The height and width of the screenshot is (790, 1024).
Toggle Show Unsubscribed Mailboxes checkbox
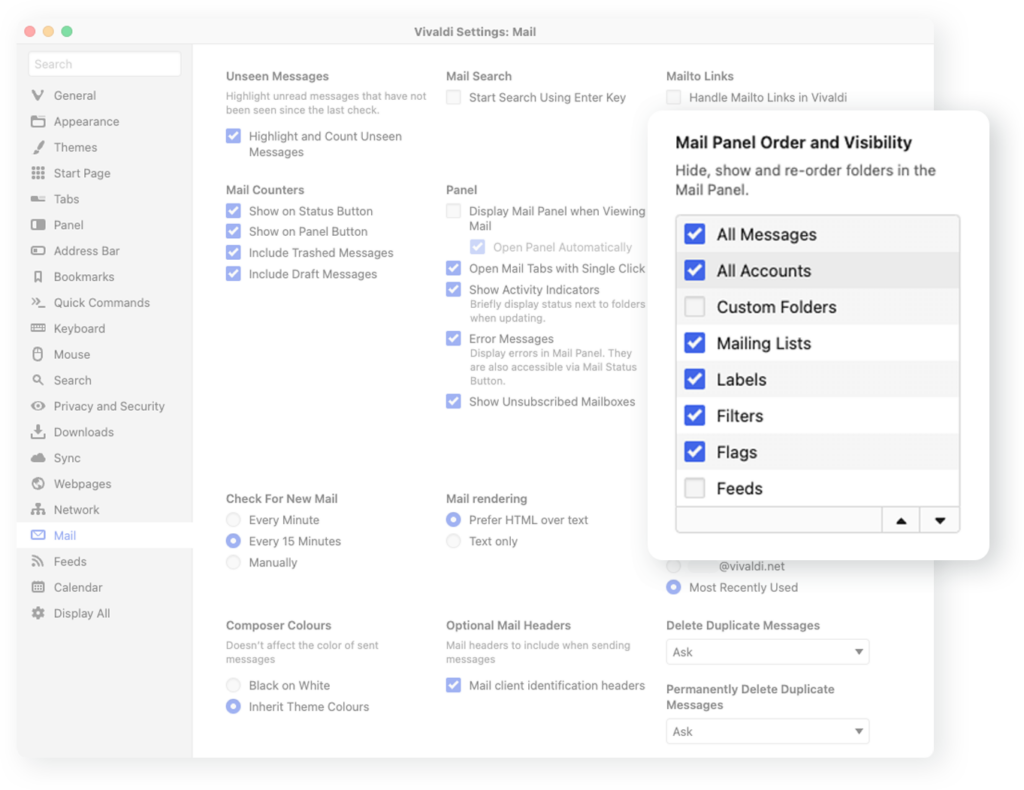pos(453,401)
